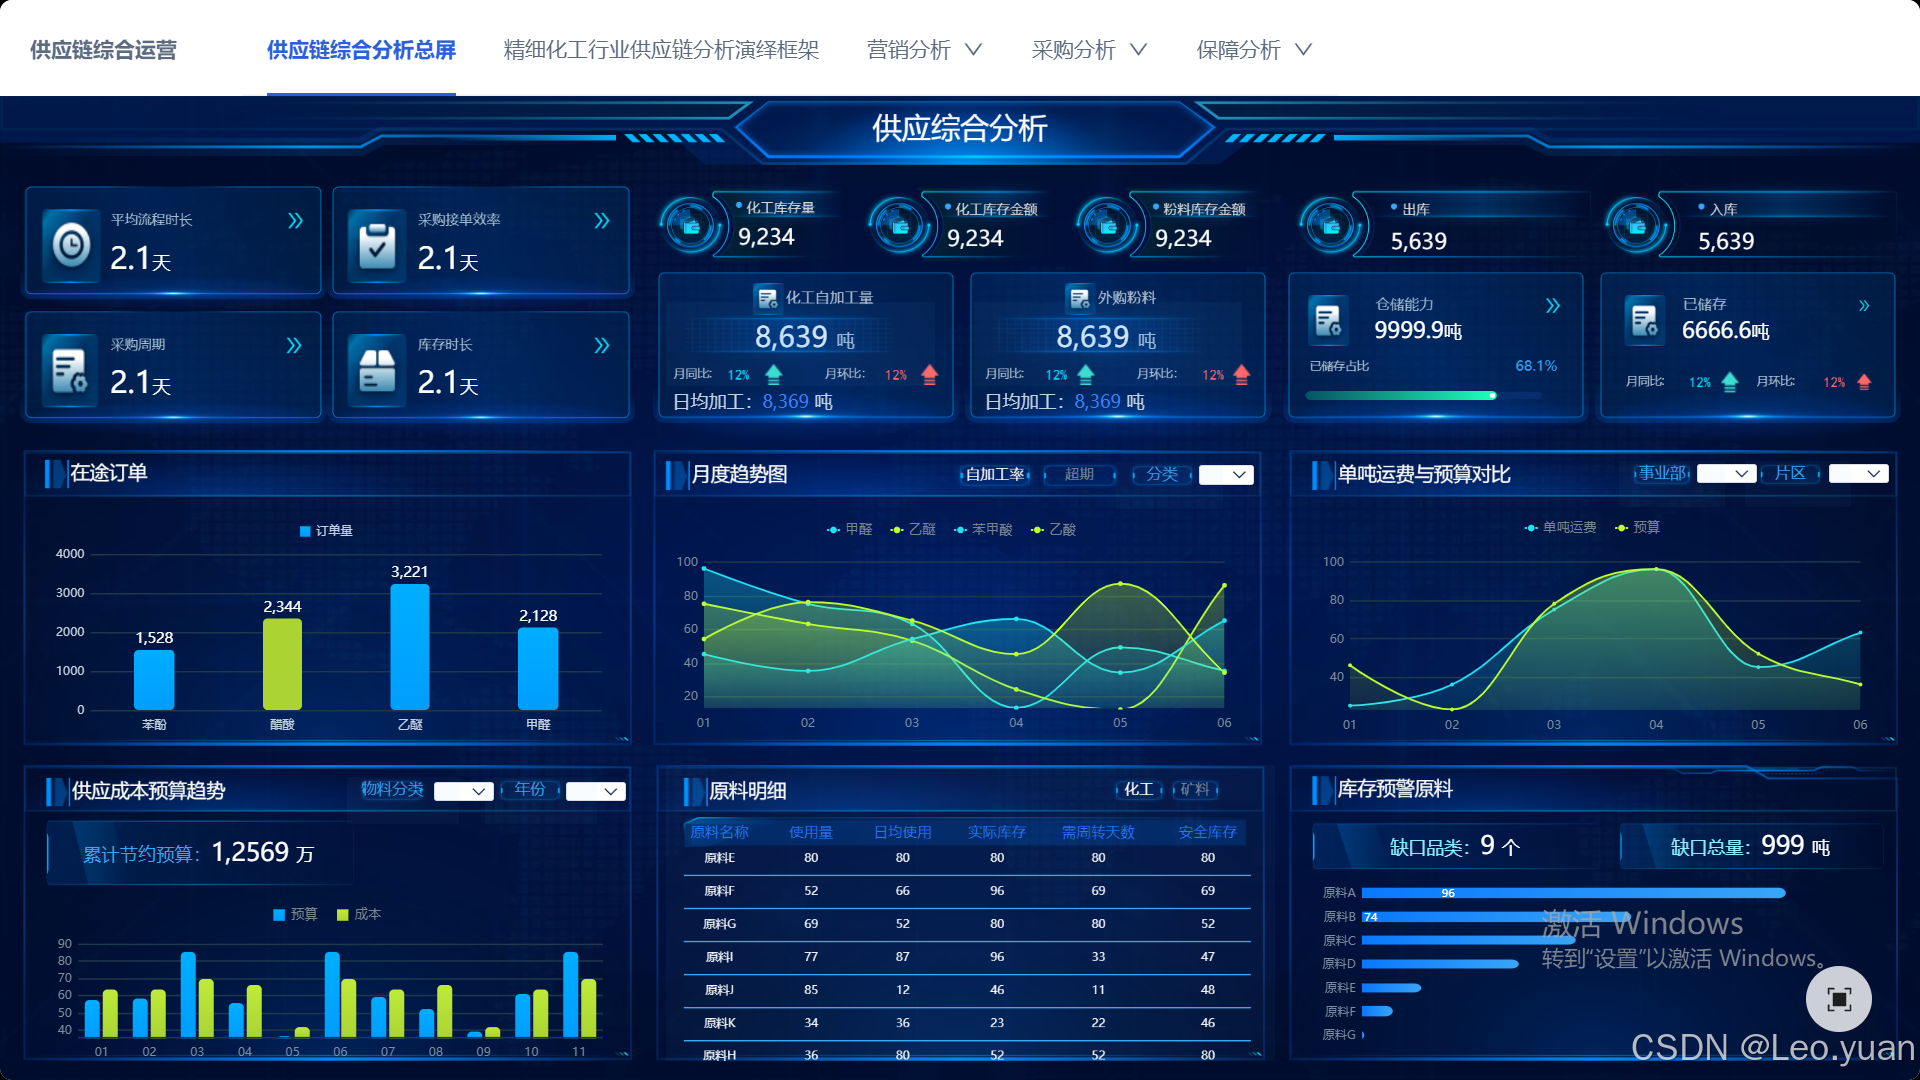Viewport: 1920px width, 1080px height.
Task: Click the 化工自加工量 document icon
Action: [767, 298]
